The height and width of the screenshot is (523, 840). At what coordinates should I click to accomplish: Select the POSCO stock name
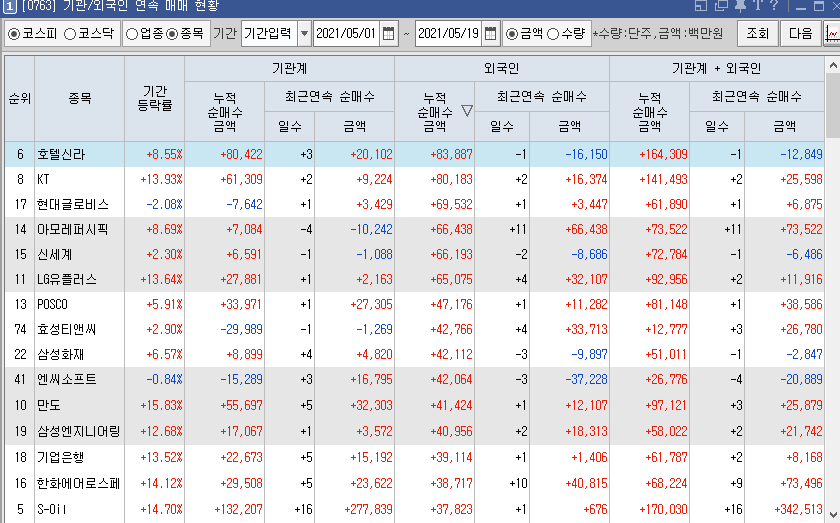click(52, 304)
